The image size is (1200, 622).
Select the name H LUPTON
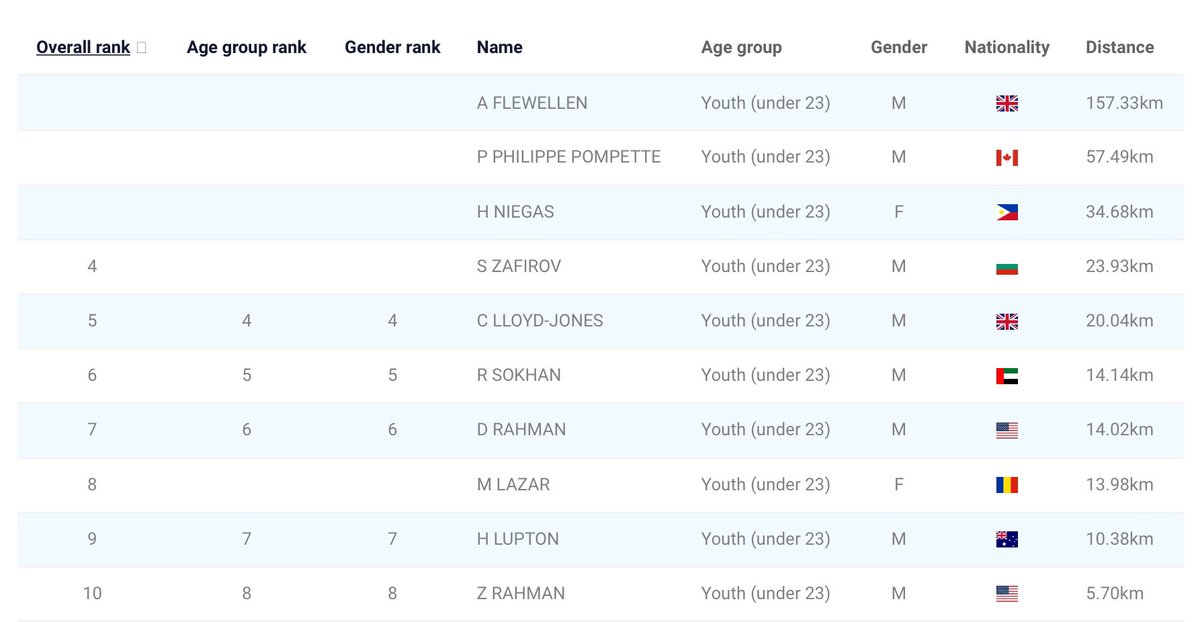point(518,538)
